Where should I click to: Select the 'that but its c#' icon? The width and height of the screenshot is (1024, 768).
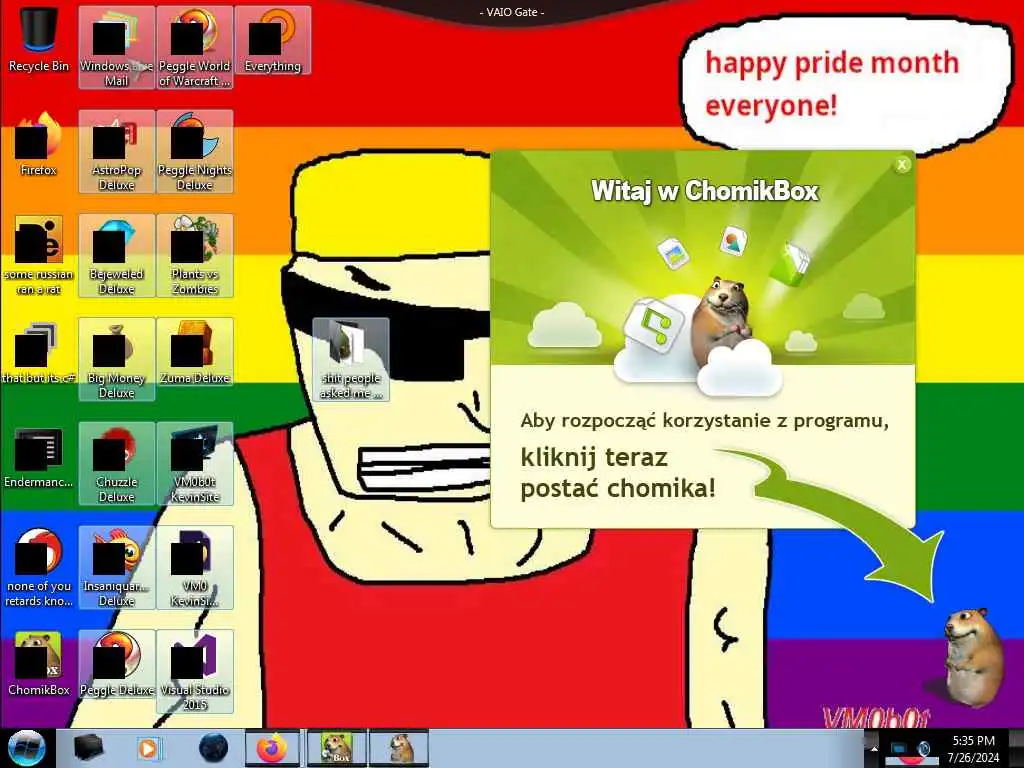[39, 353]
